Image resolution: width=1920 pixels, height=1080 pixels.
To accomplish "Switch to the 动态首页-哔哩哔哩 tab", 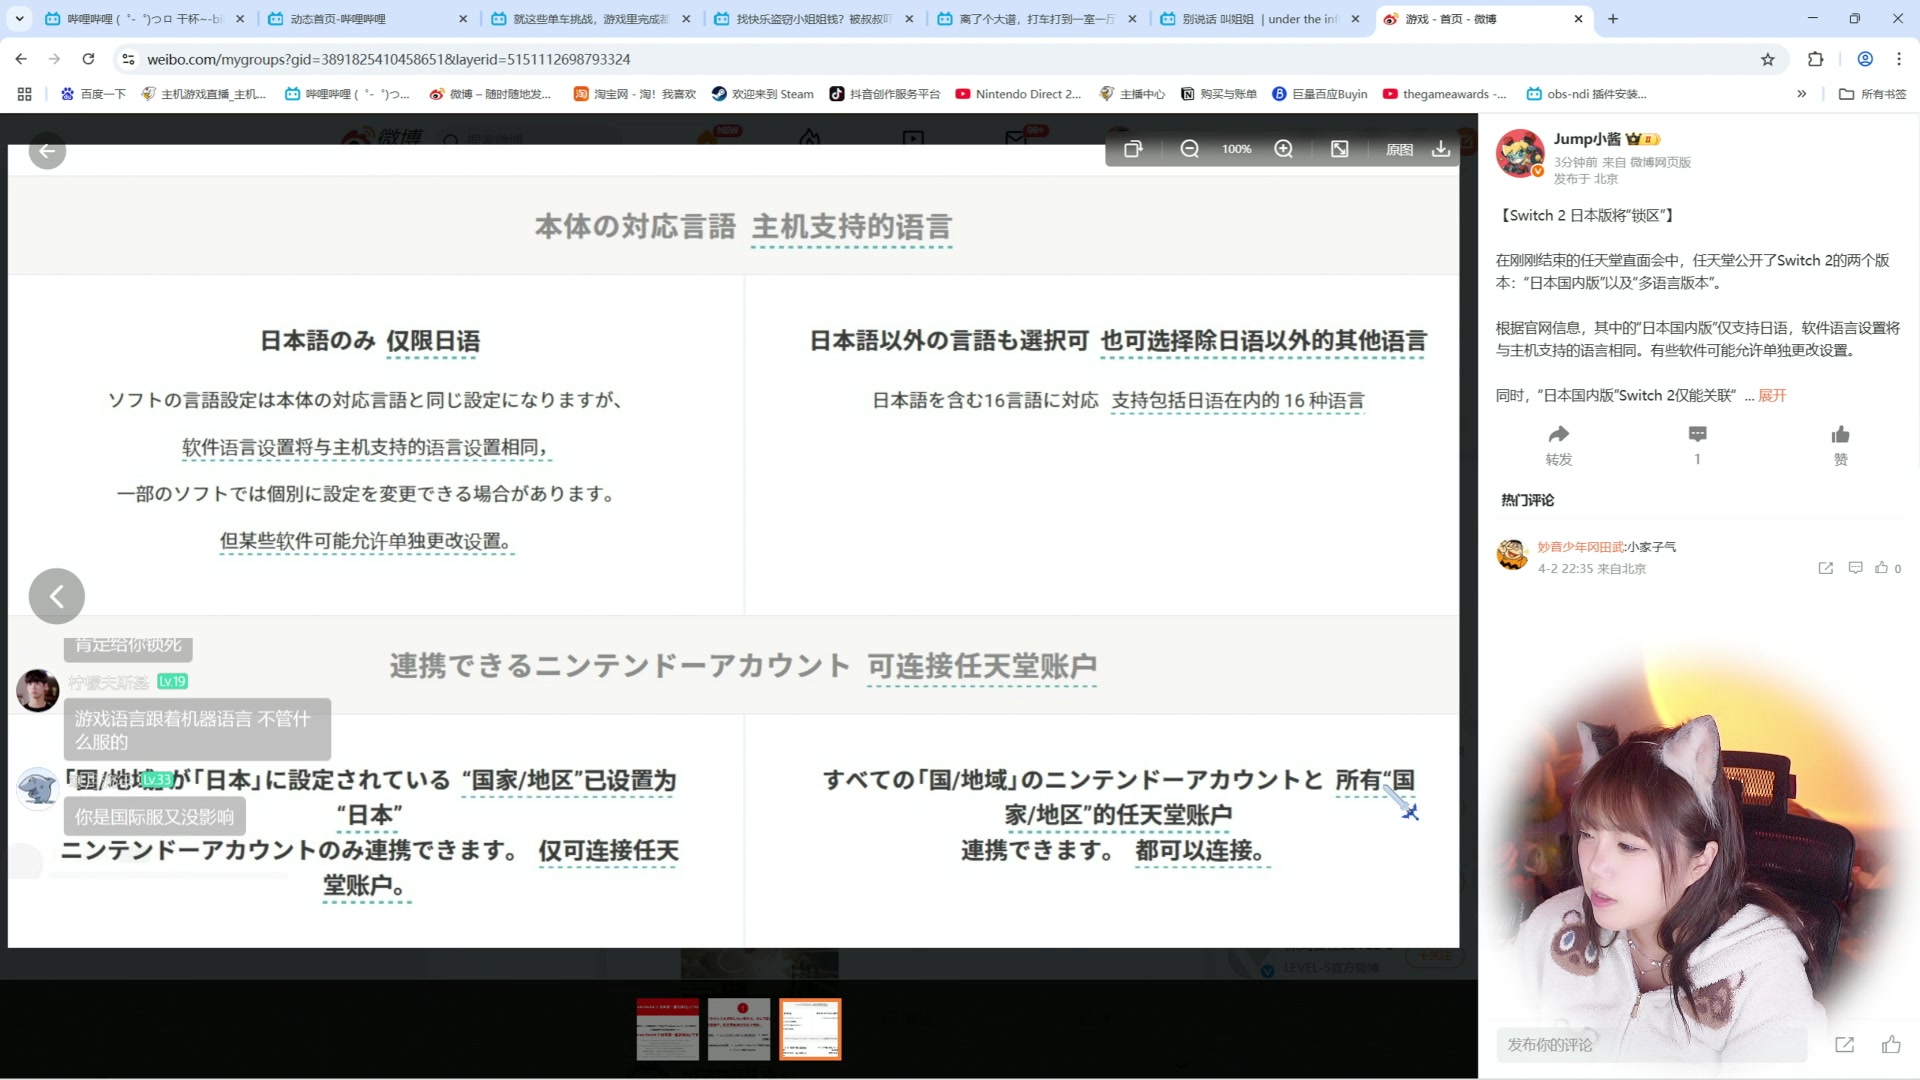I will pos(365,19).
